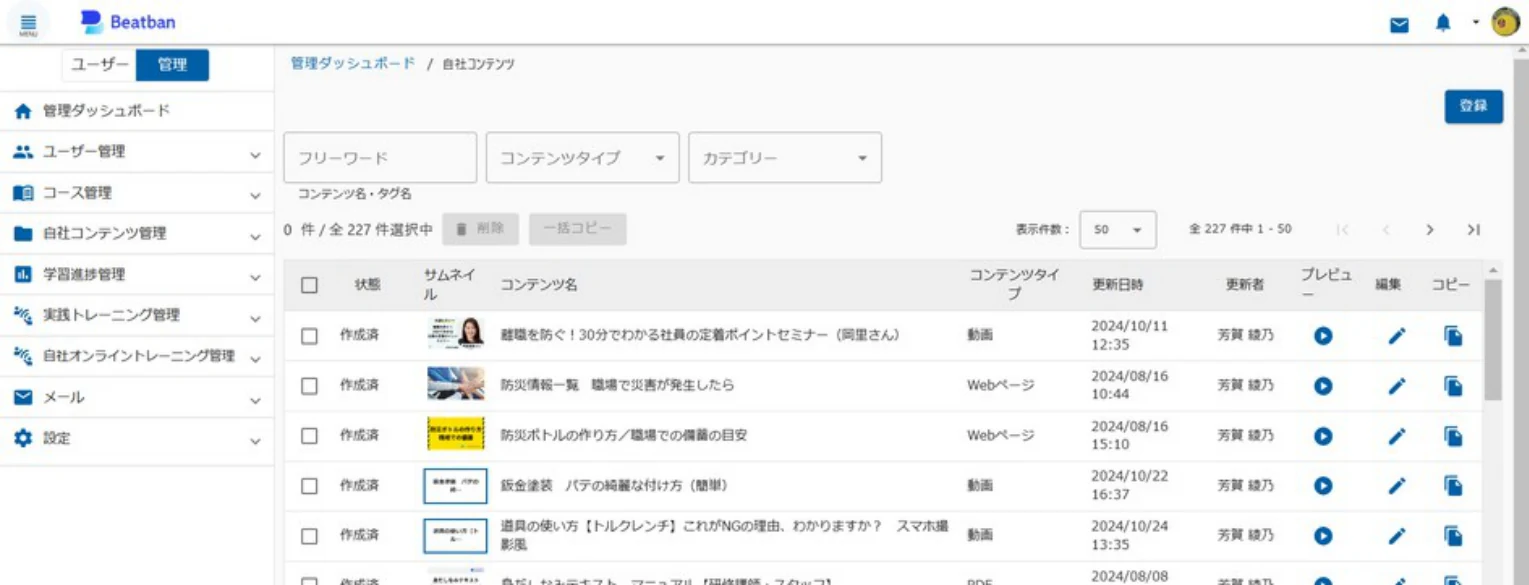Viewport: 1529px width, 585px height.
Task: Expand the 自社コンテンツ管理 sidebar section
Action: (137, 234)
